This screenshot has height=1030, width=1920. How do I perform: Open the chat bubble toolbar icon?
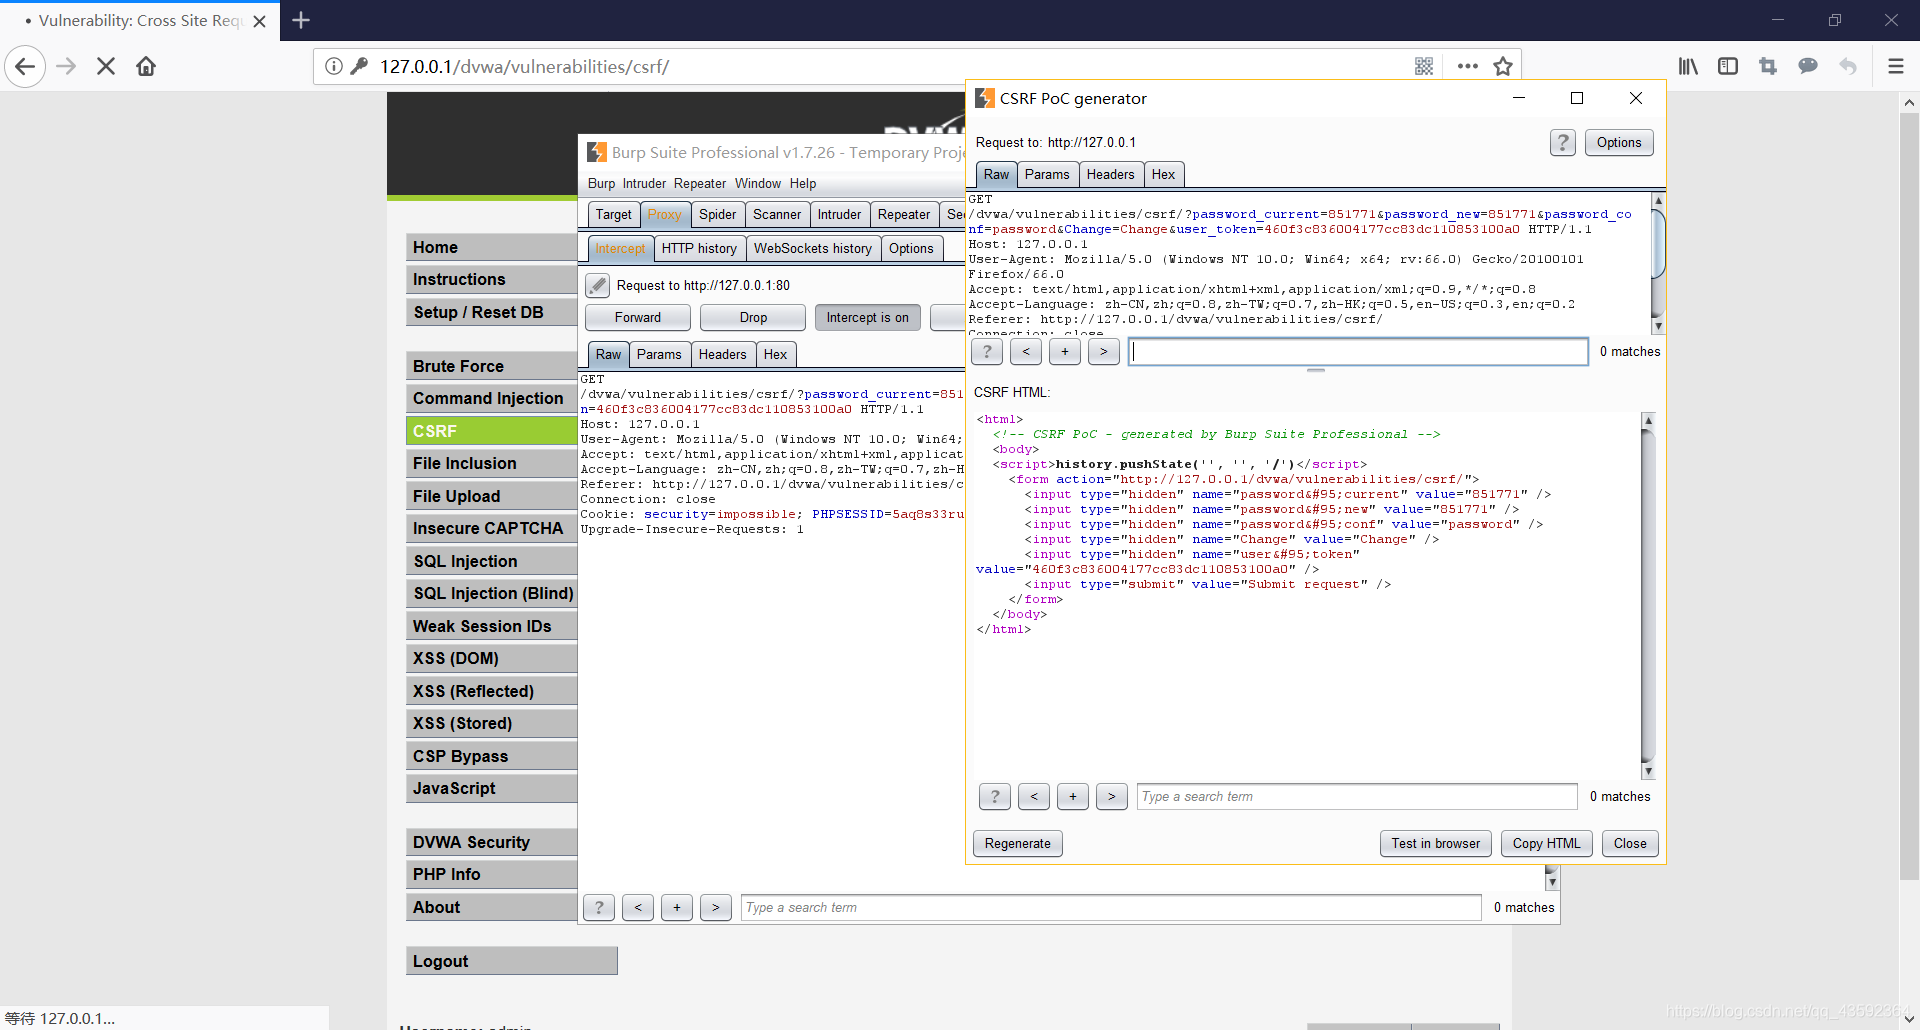1808,67
